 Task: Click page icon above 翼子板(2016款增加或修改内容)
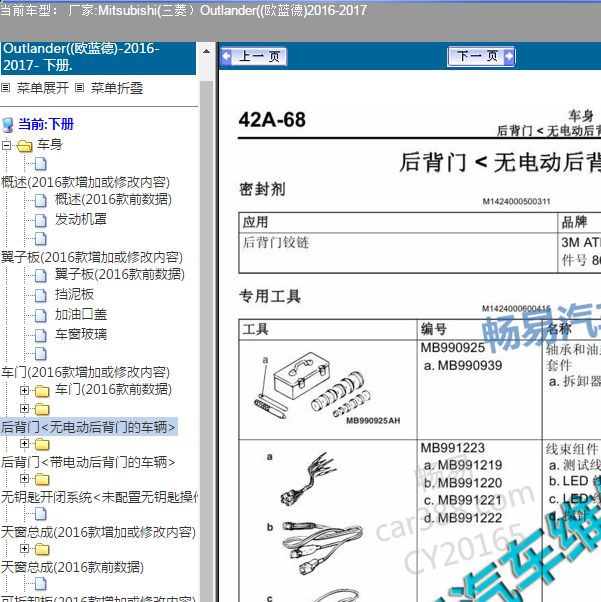(x=41, y=239)
